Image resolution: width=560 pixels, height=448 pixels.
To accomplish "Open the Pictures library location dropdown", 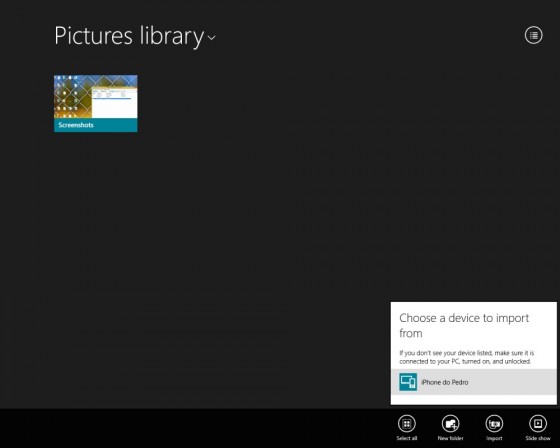I will pyautogui.click(x=211, y=37).
